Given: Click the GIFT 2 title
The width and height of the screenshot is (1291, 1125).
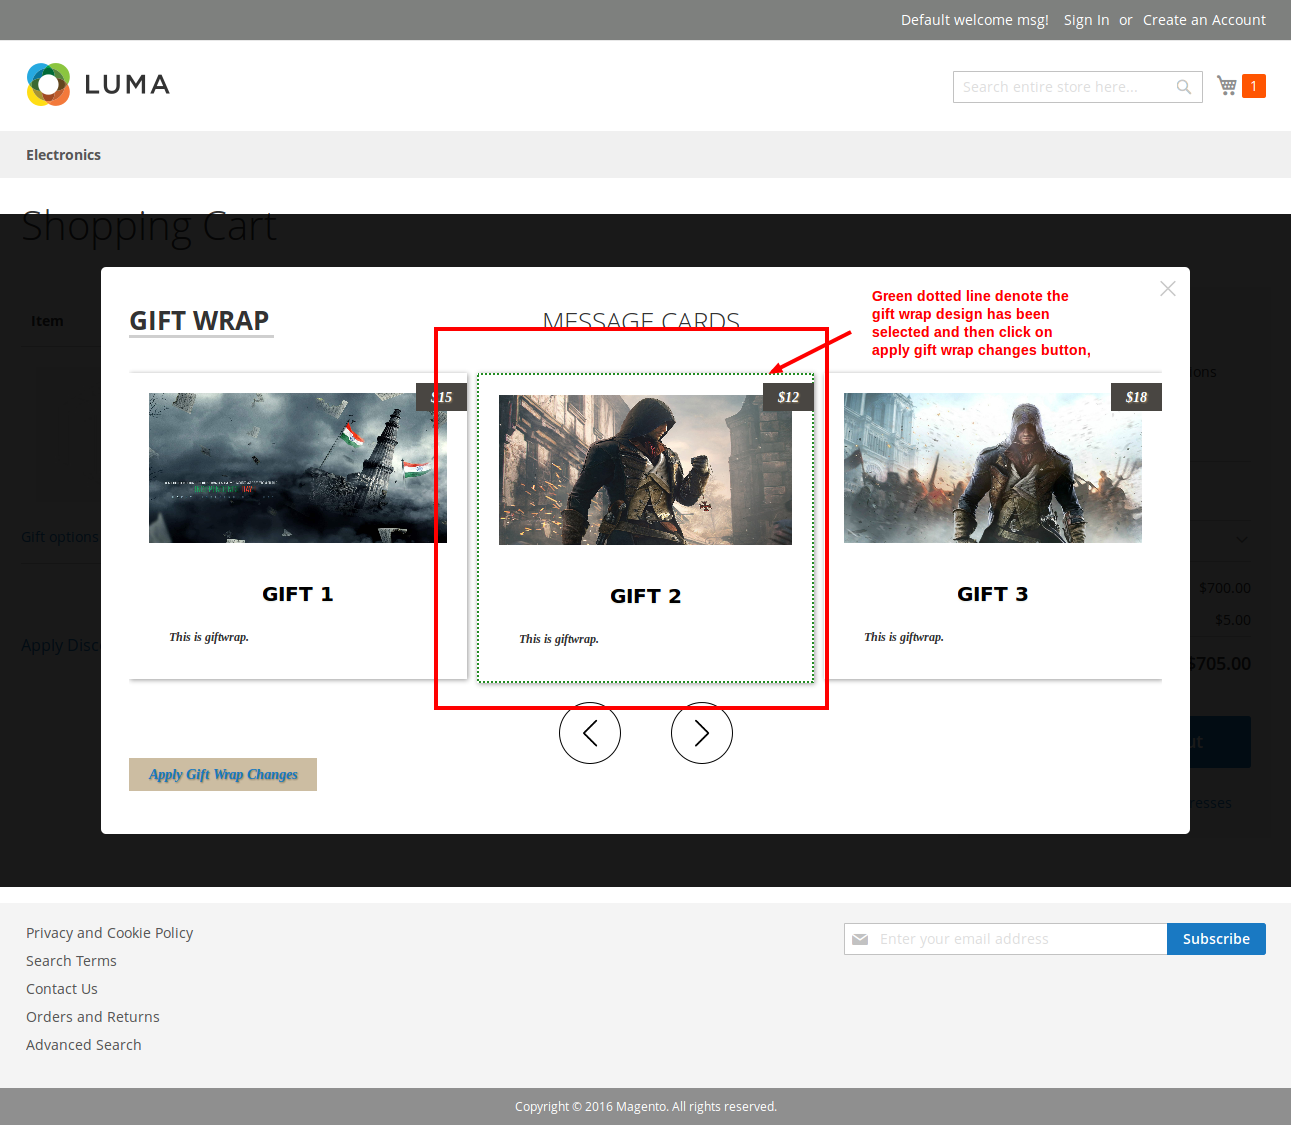Looking at the screenshot, I should tap(646, 596).
